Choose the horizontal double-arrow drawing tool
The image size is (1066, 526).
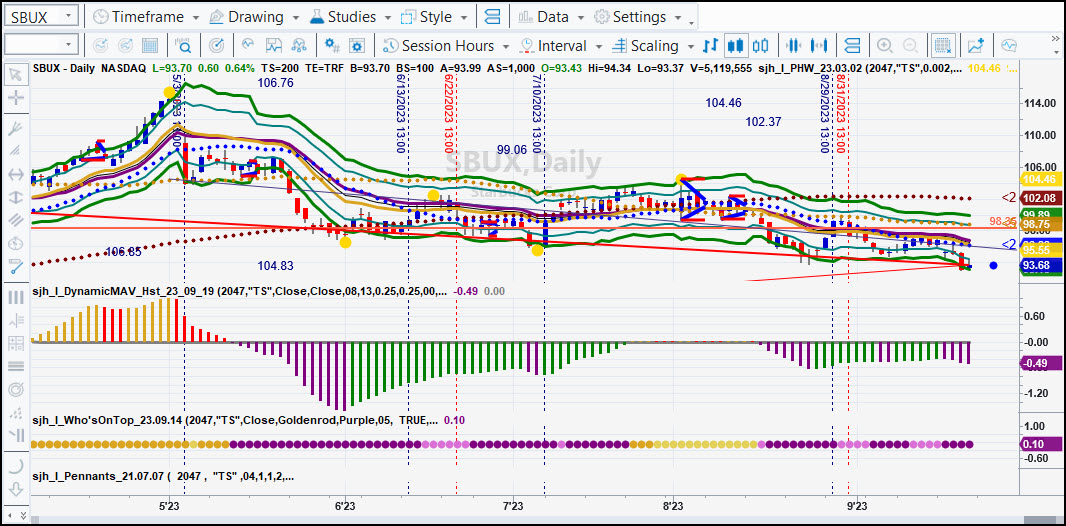(15, 174)
